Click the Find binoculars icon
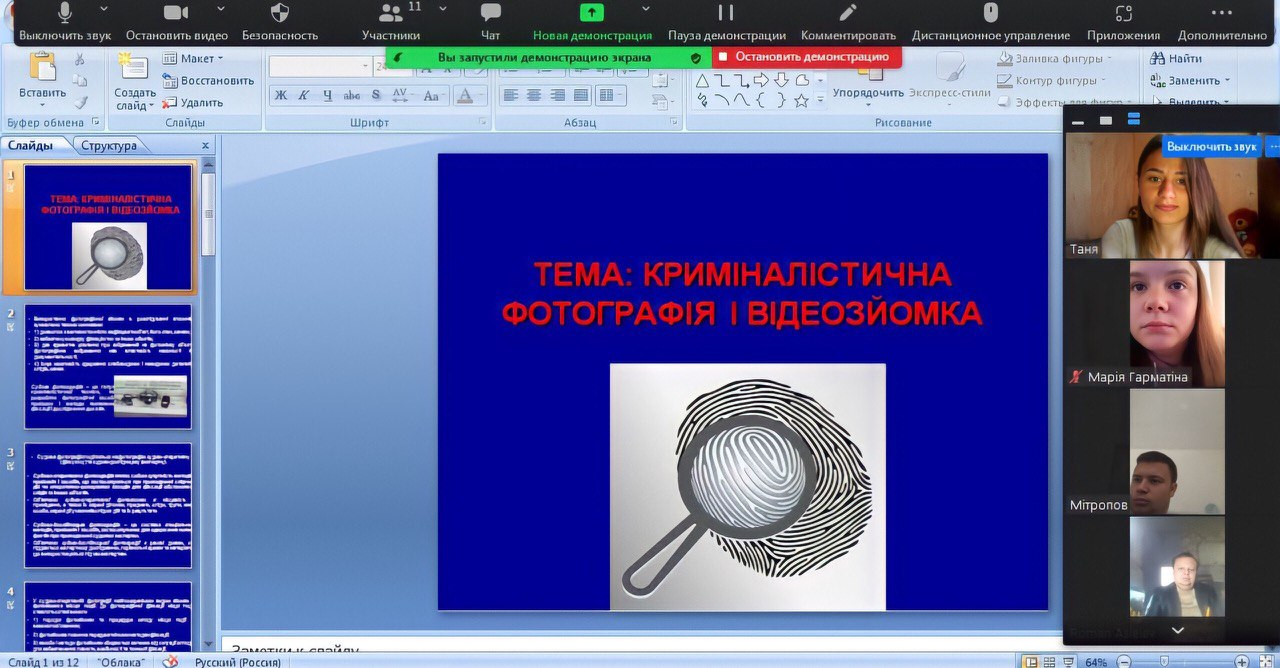 pos(1157,59)
